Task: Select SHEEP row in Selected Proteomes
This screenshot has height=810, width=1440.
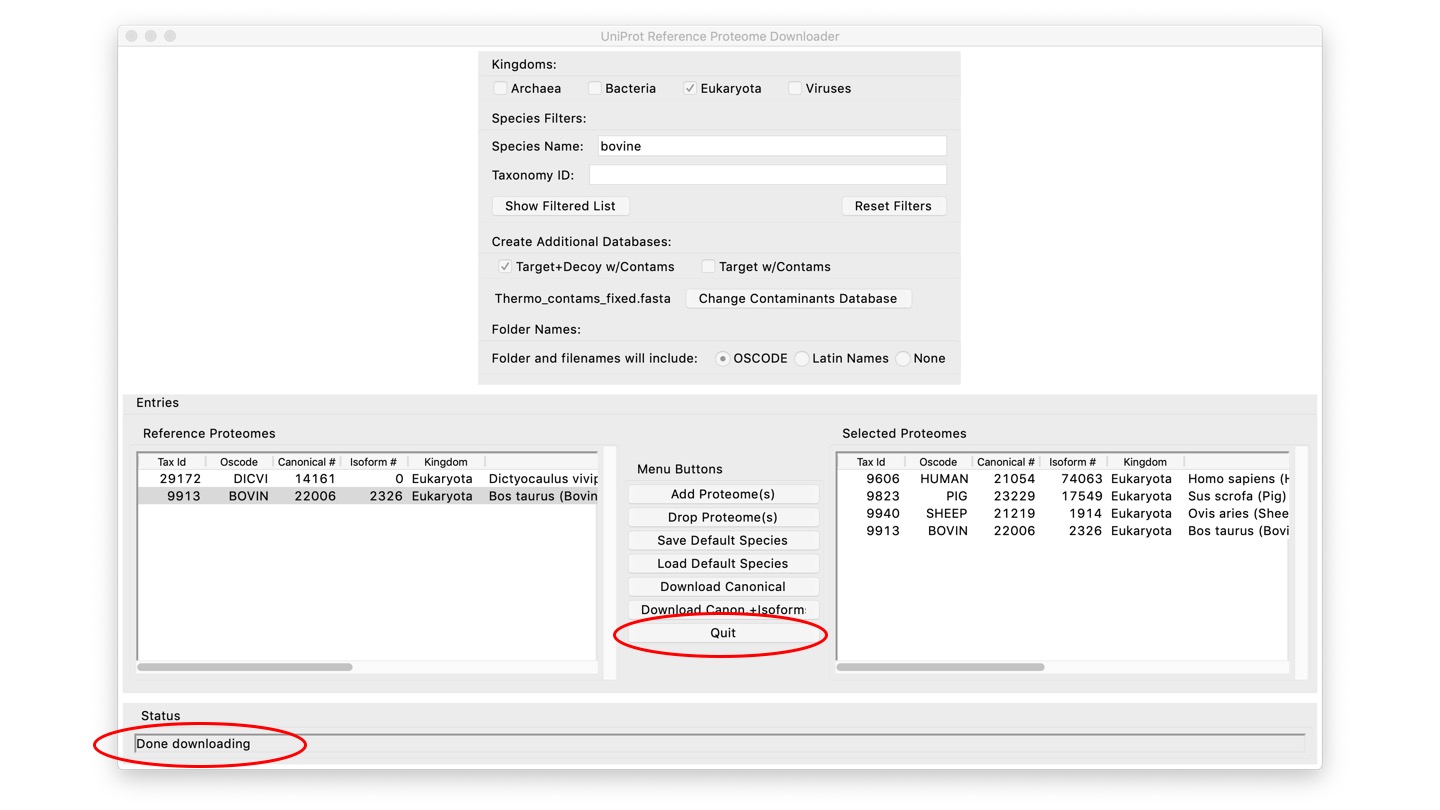Action: click(1062, 513)
